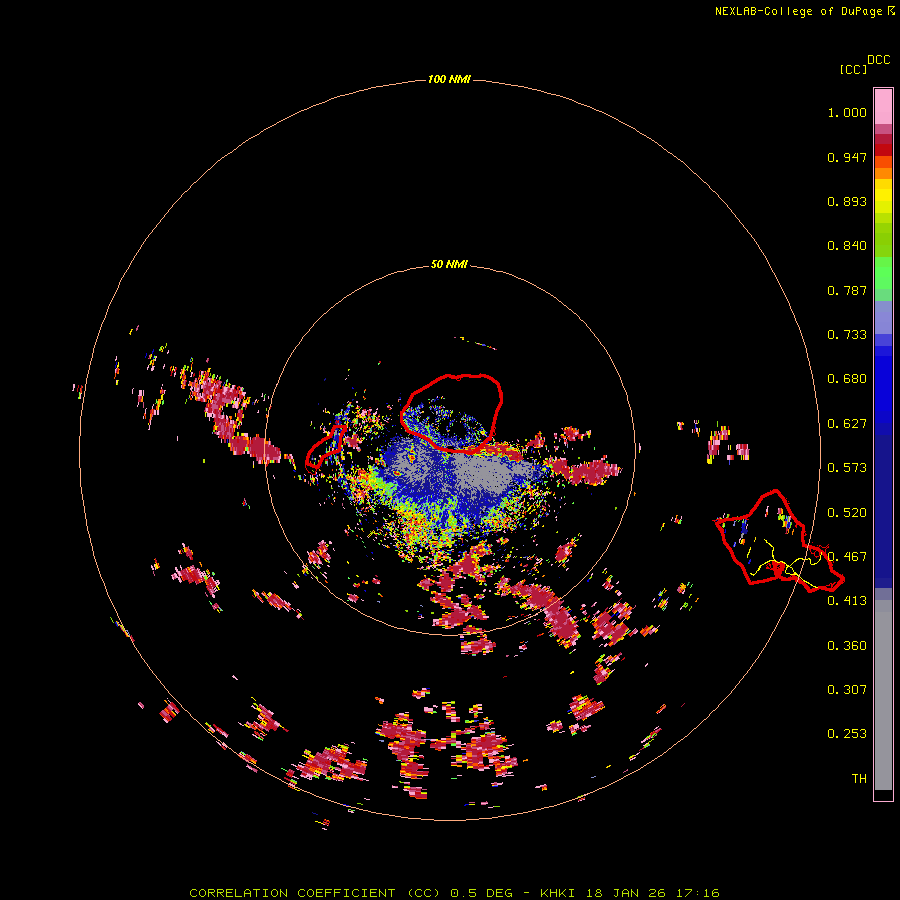
Task: Click the 0.627 legend value
Action: pyautogui.click(x=847, y=424)
